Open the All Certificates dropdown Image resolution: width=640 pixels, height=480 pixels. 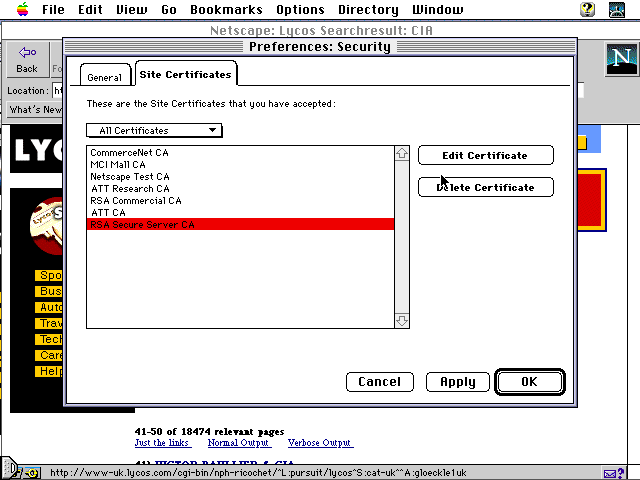pos(154,131)
